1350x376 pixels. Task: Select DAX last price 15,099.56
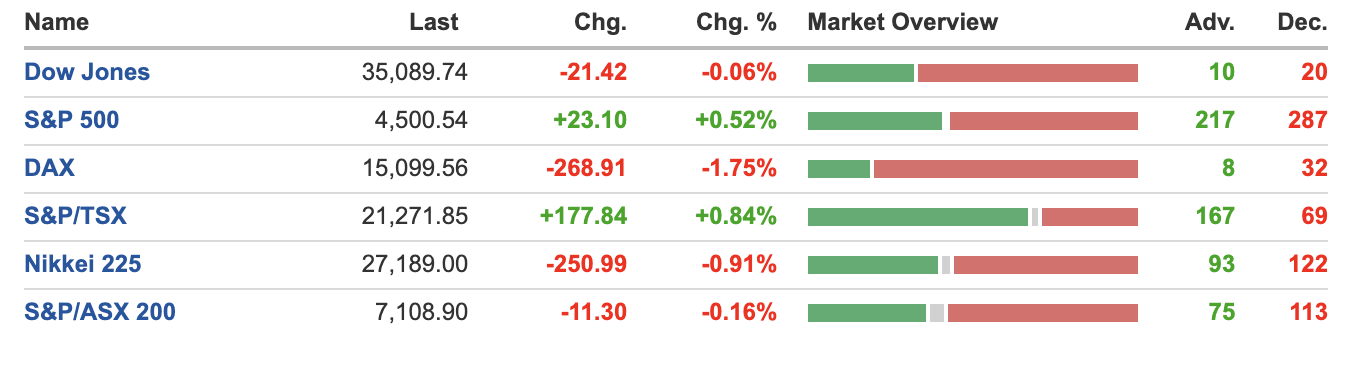pyautogui.click(x=414, y=168)
